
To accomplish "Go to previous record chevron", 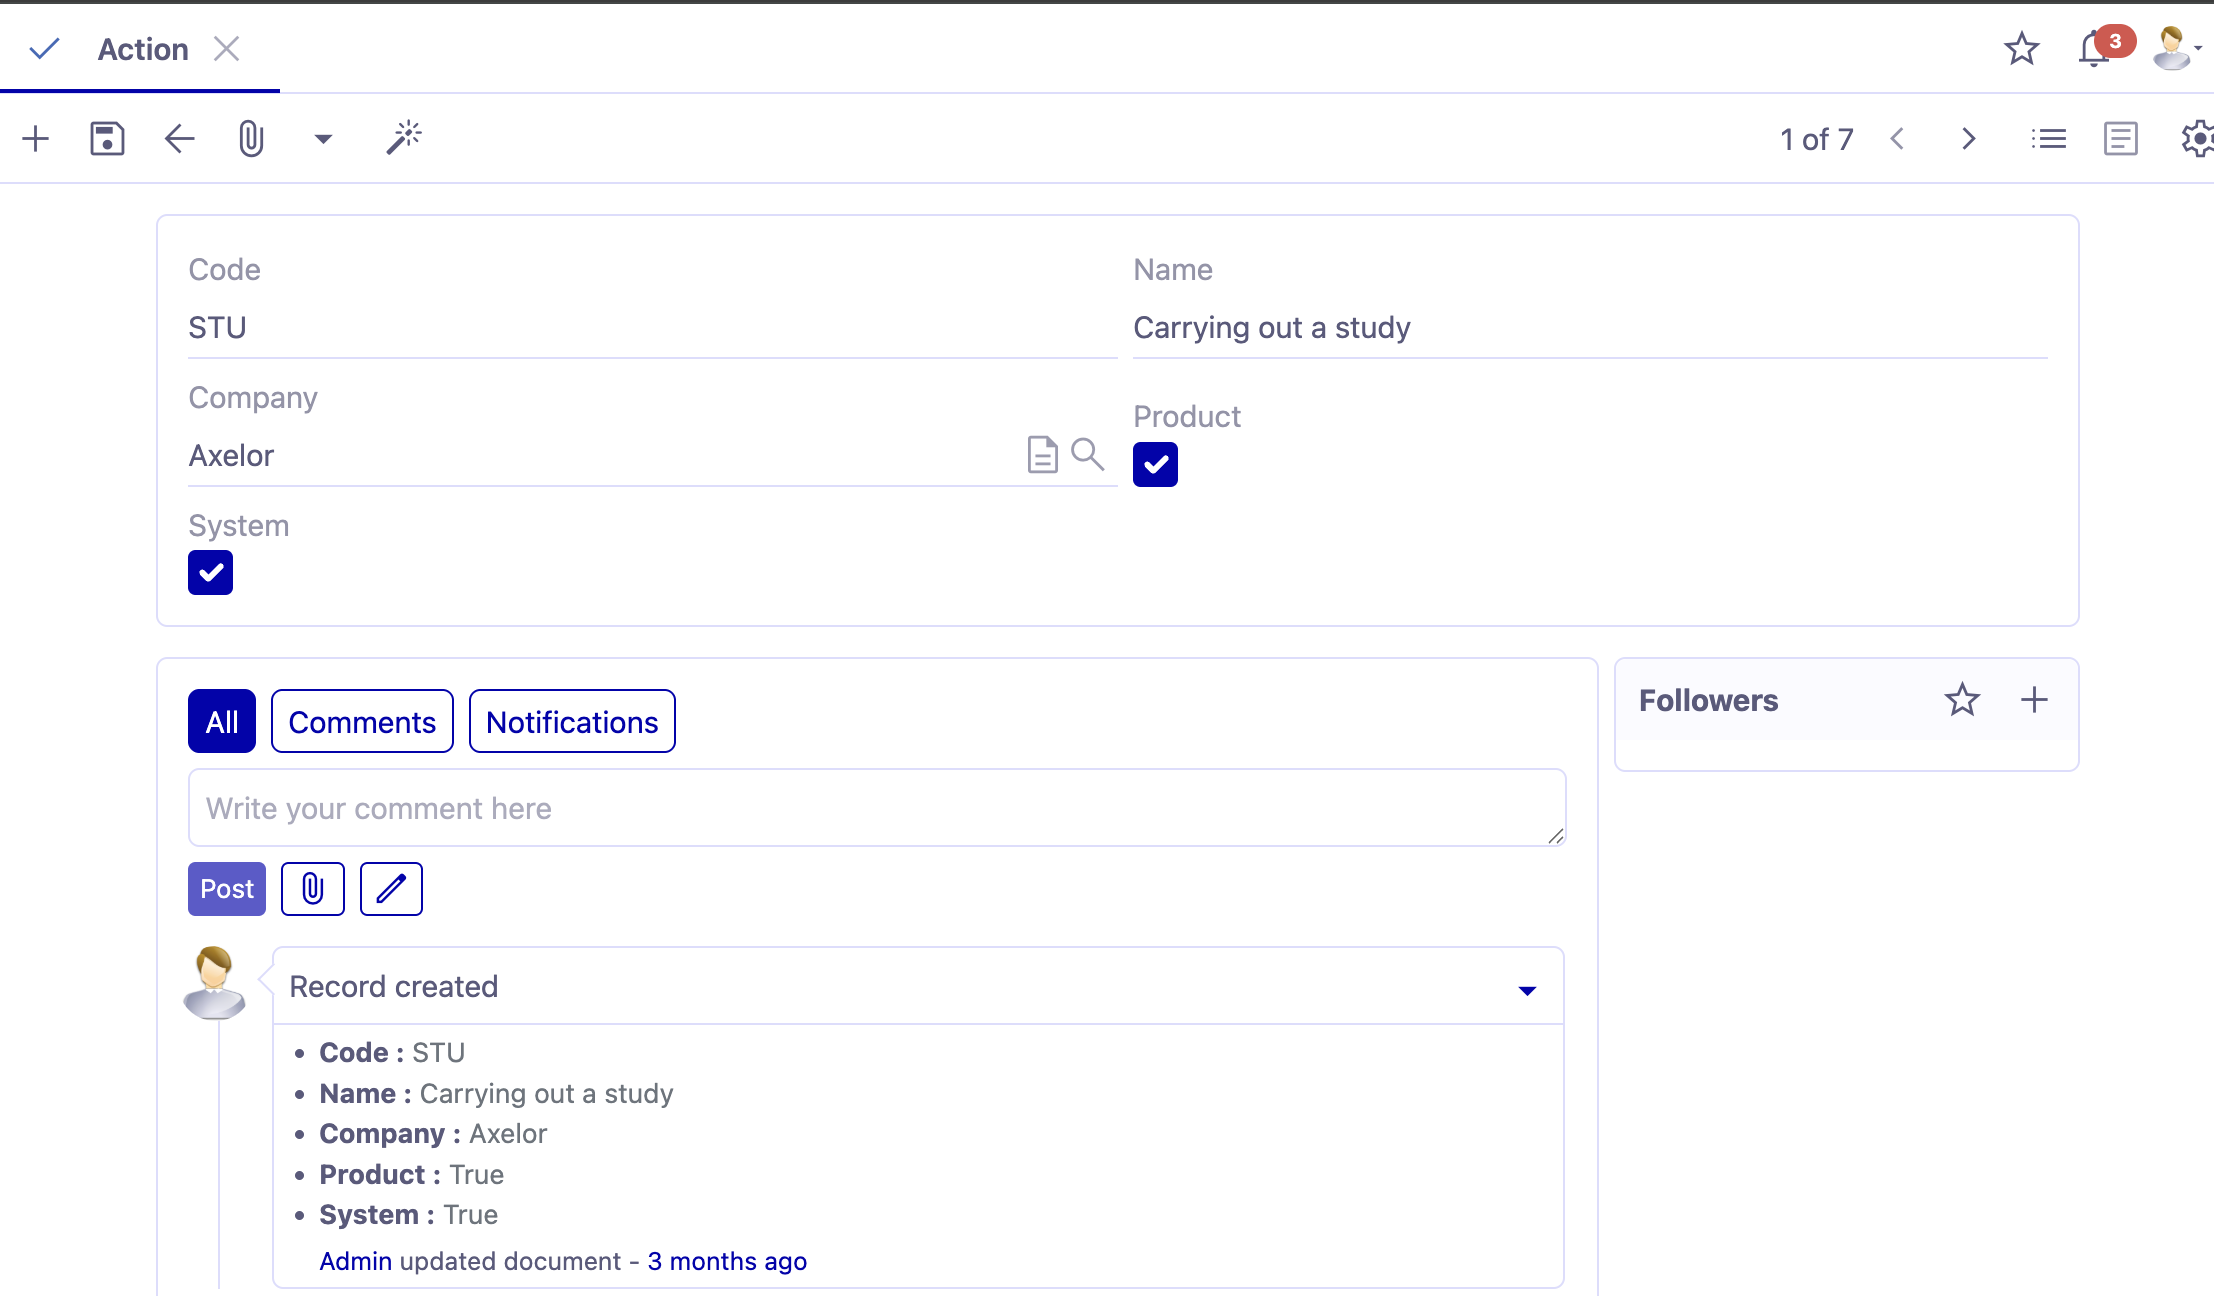I will 1897,138.
